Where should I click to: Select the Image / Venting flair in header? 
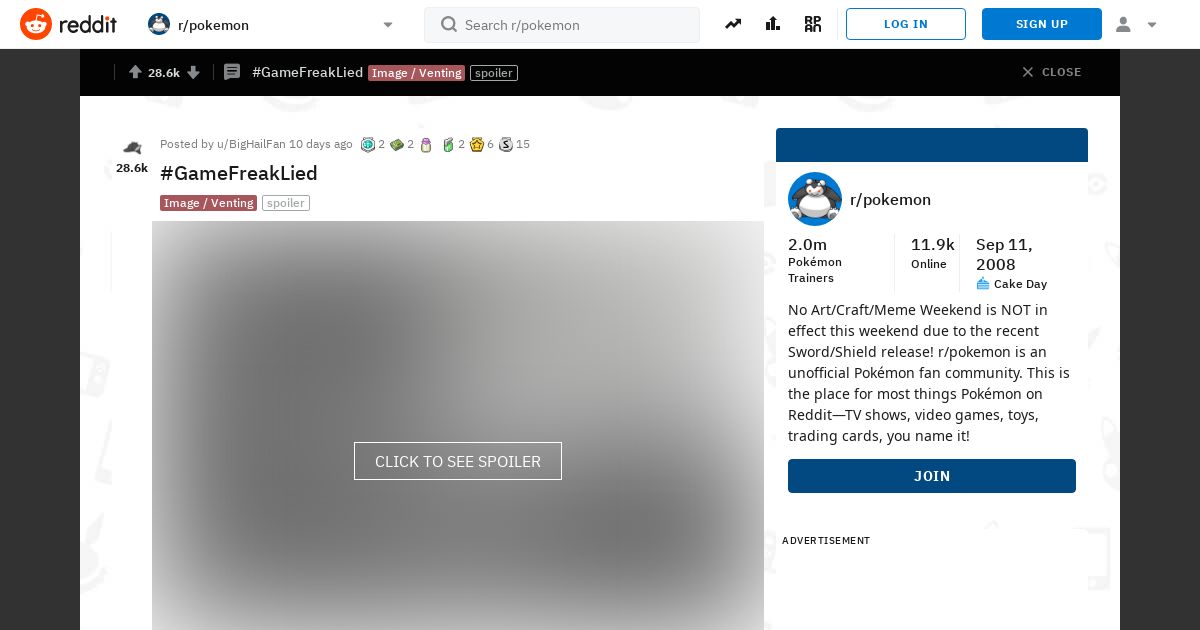click(416, 73)
